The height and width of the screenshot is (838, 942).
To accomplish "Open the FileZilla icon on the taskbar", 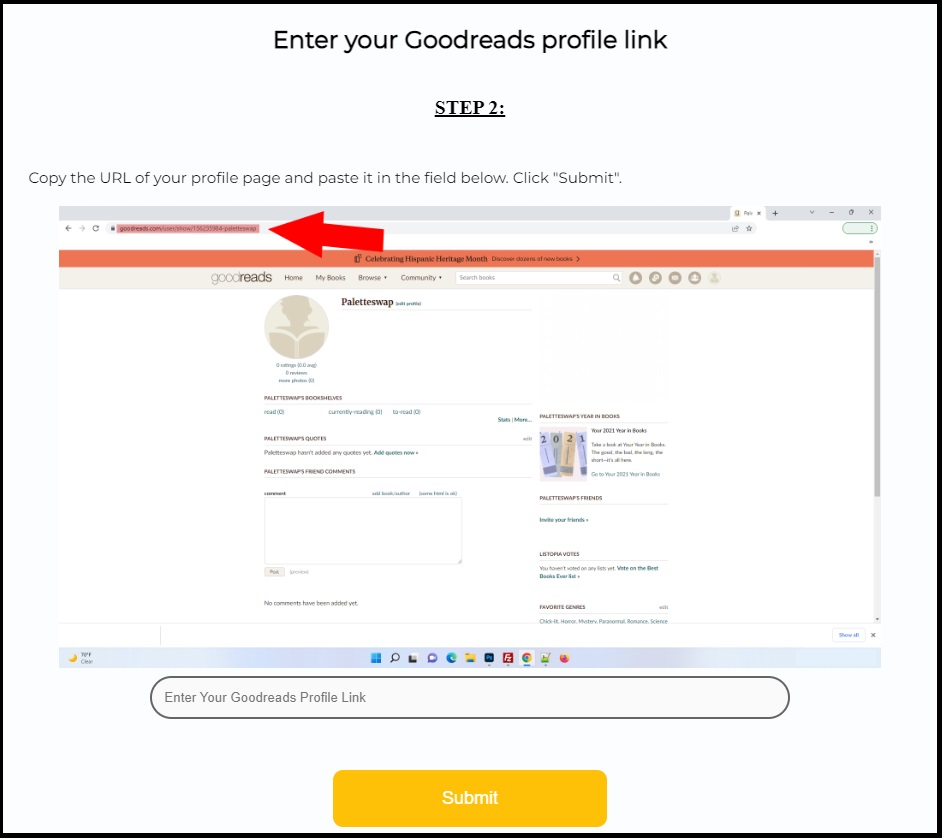I will click(508, 658).
